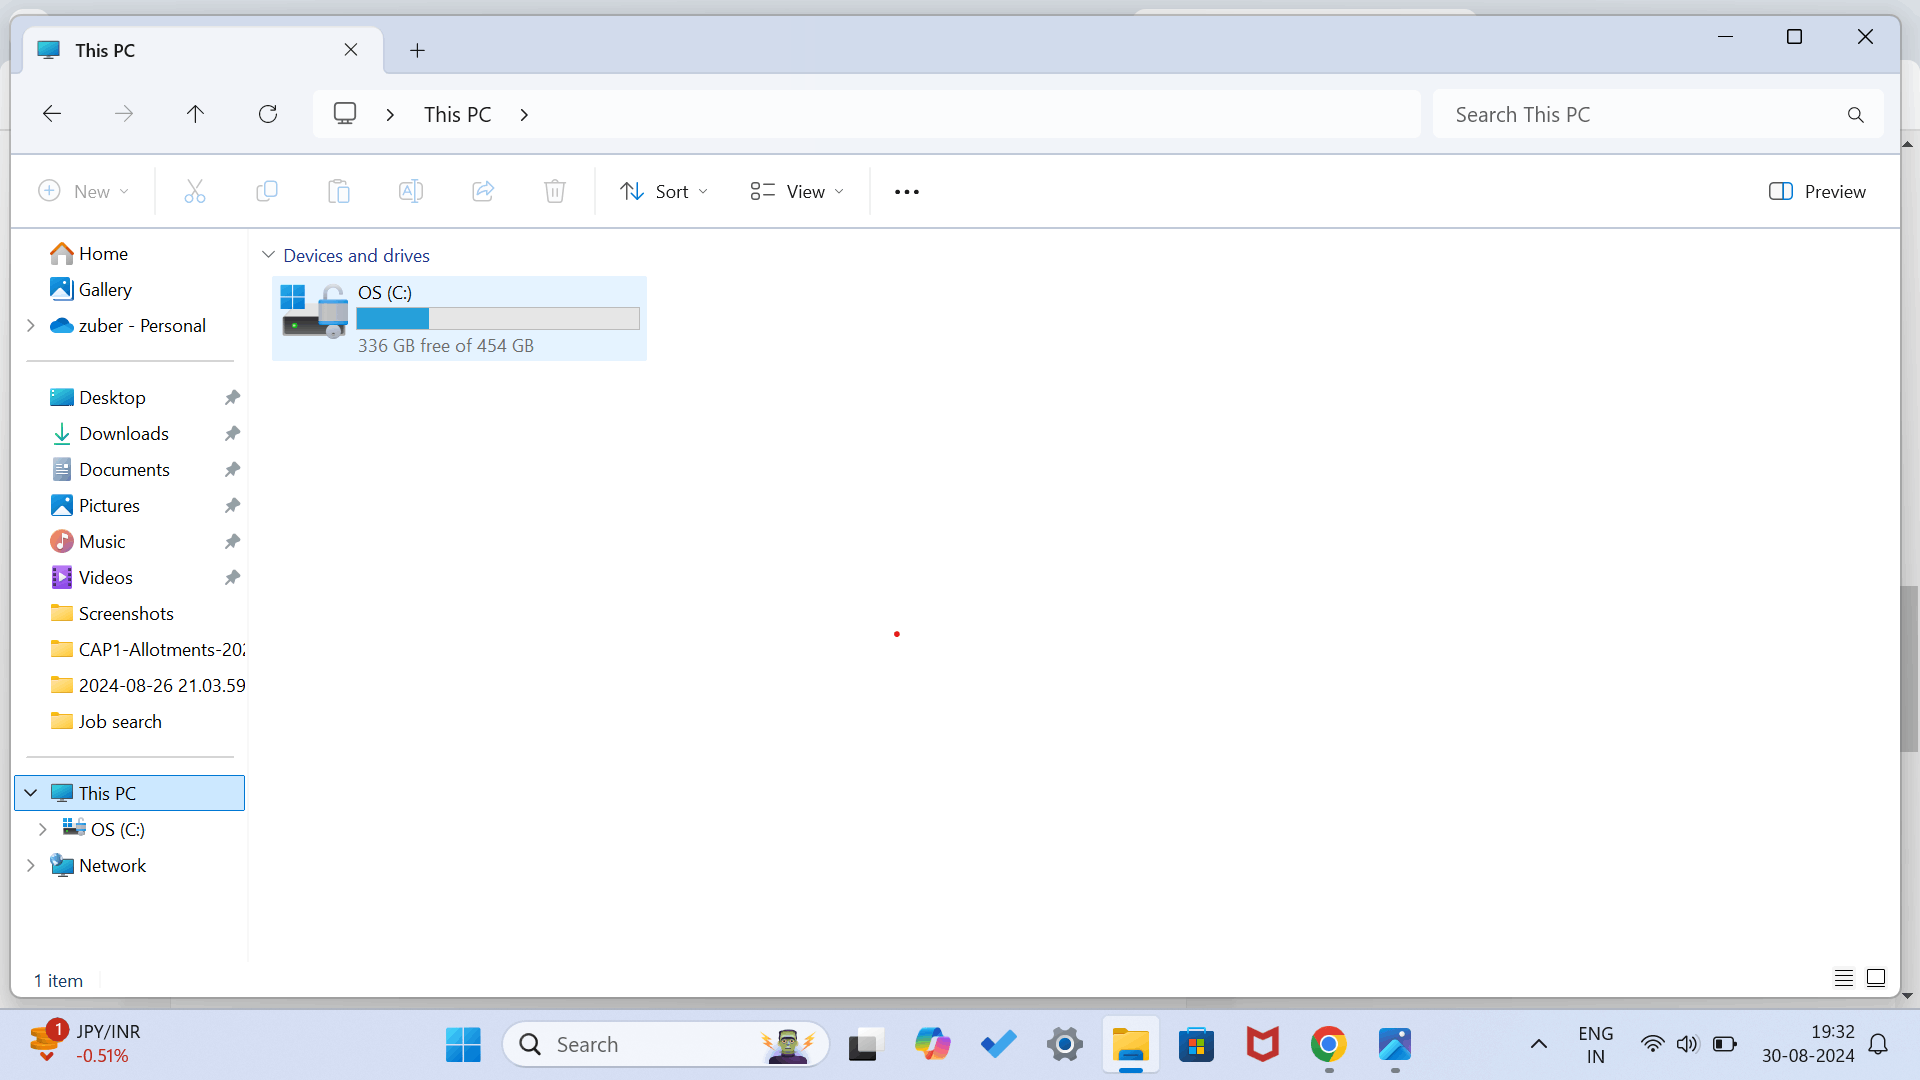The image size is (1920, 1080).
Task: Click the Copy icon in toolbar
Action: coord(267,191)
